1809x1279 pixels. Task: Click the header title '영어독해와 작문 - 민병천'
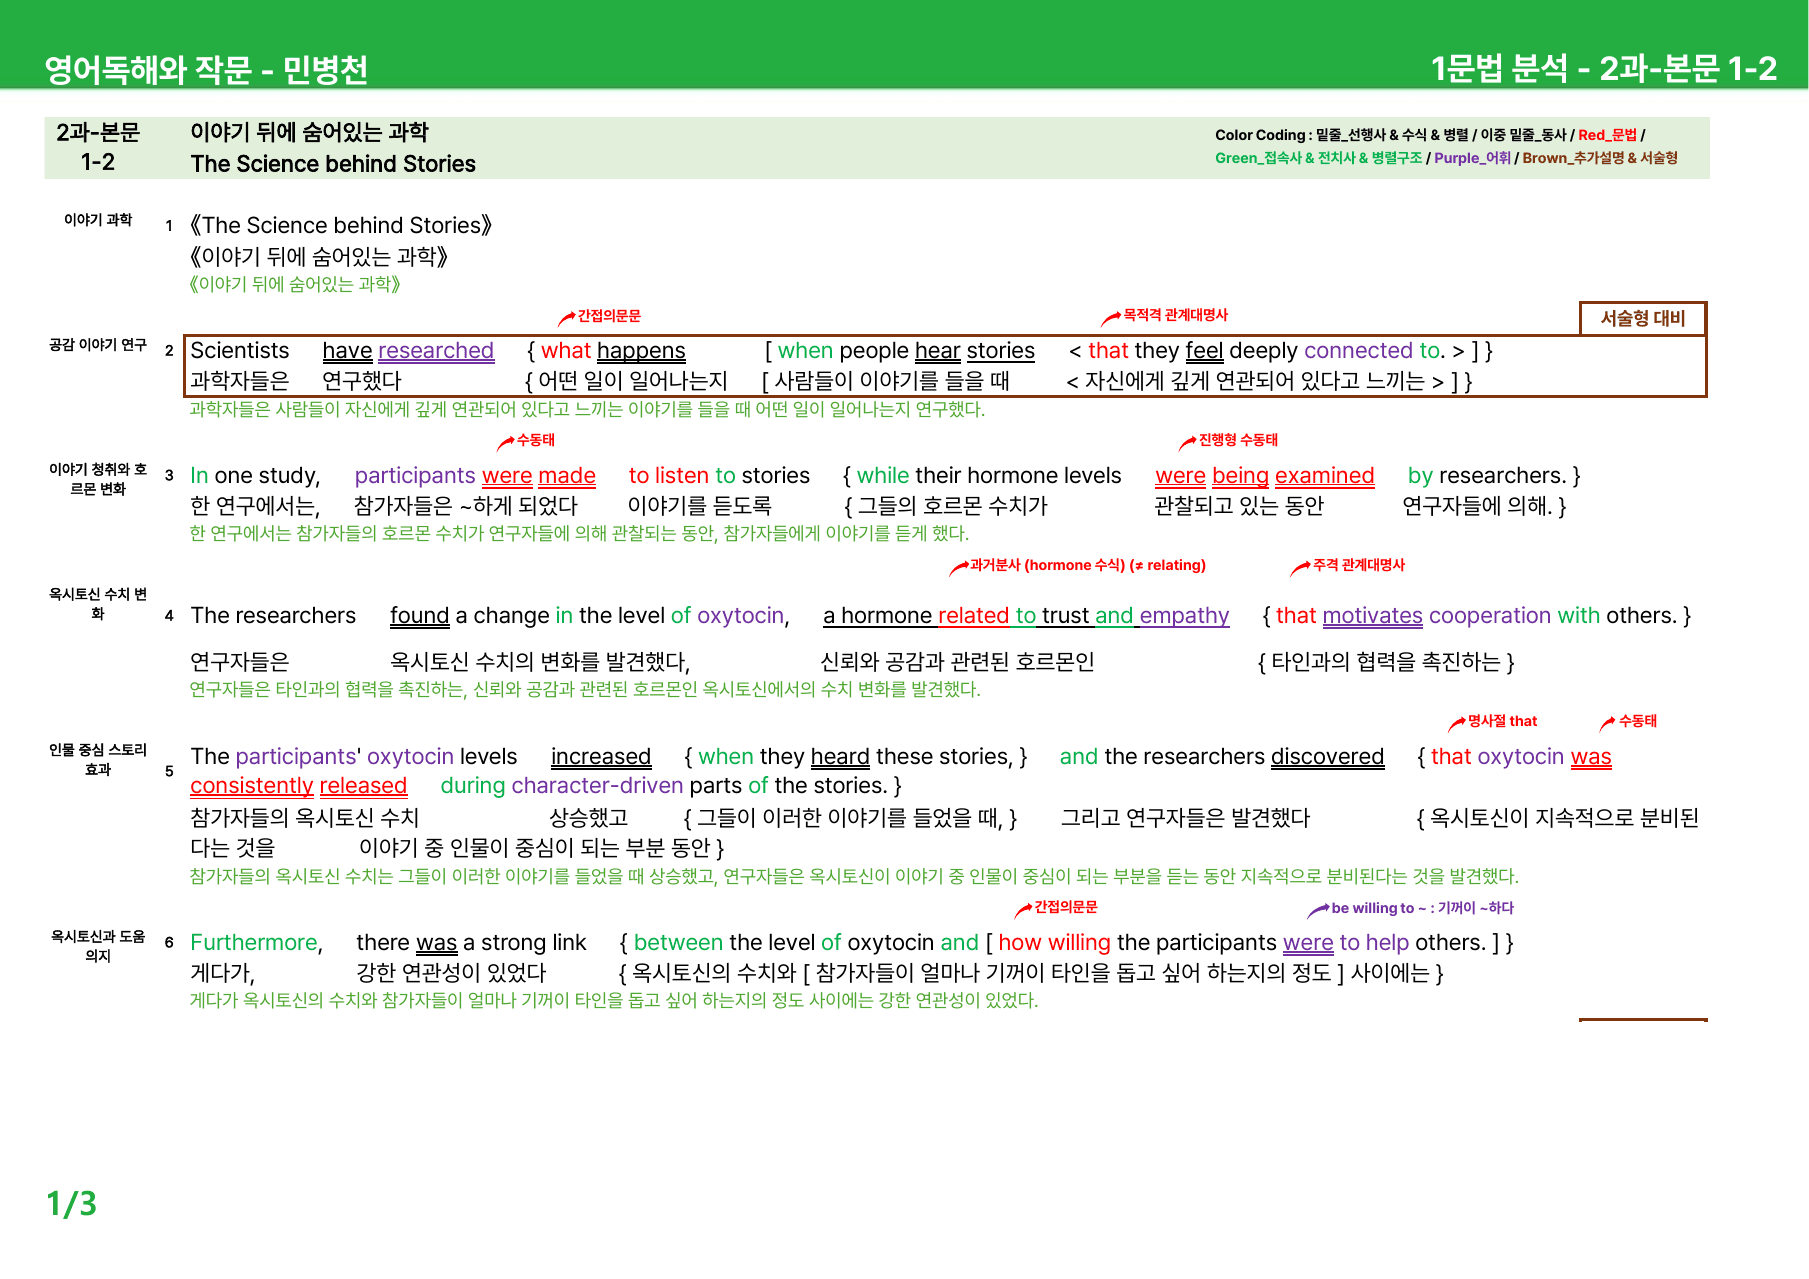tap(206, 69)
